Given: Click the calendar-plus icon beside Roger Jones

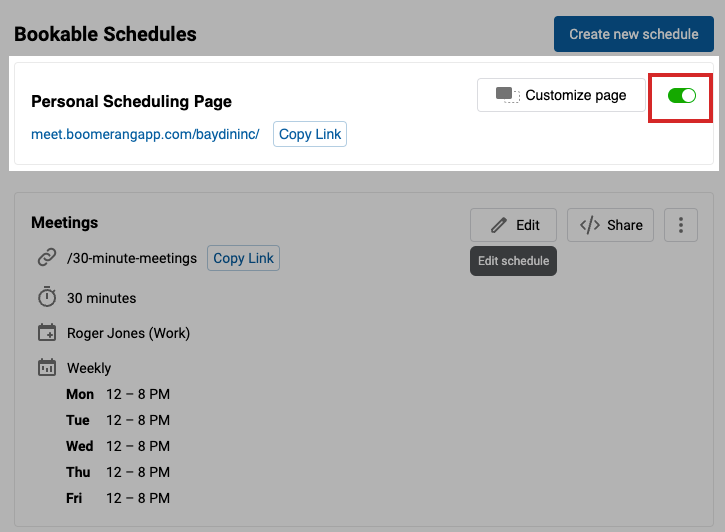Looking at the screenshot, I should 47,332.
